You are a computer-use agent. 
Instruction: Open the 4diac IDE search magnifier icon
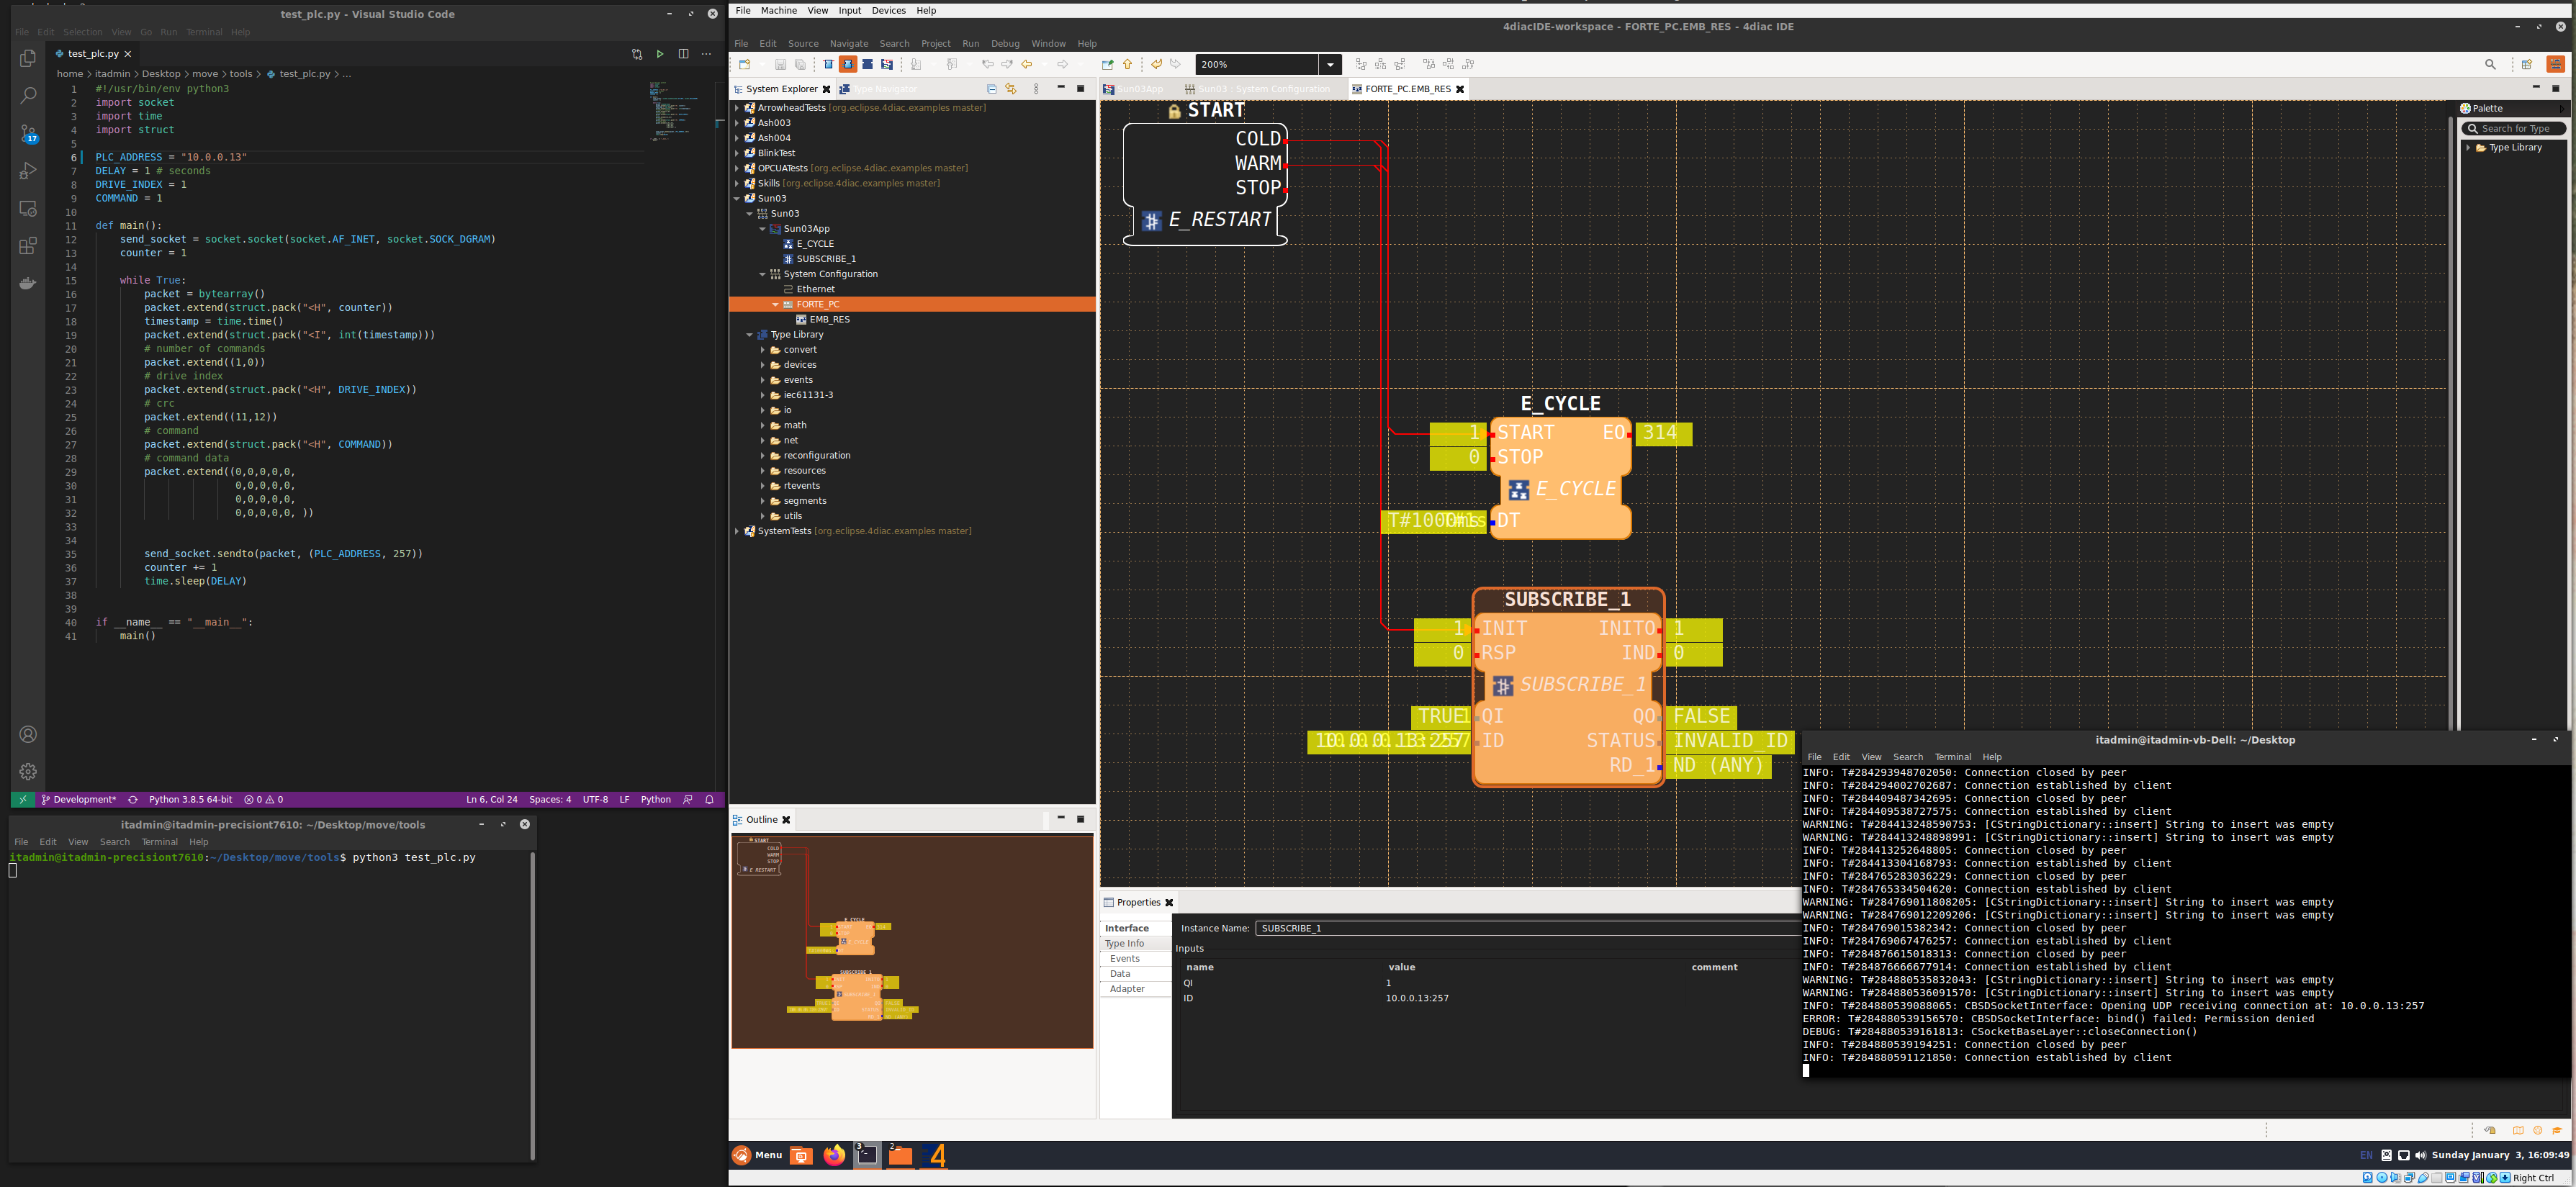point(2490,64)
